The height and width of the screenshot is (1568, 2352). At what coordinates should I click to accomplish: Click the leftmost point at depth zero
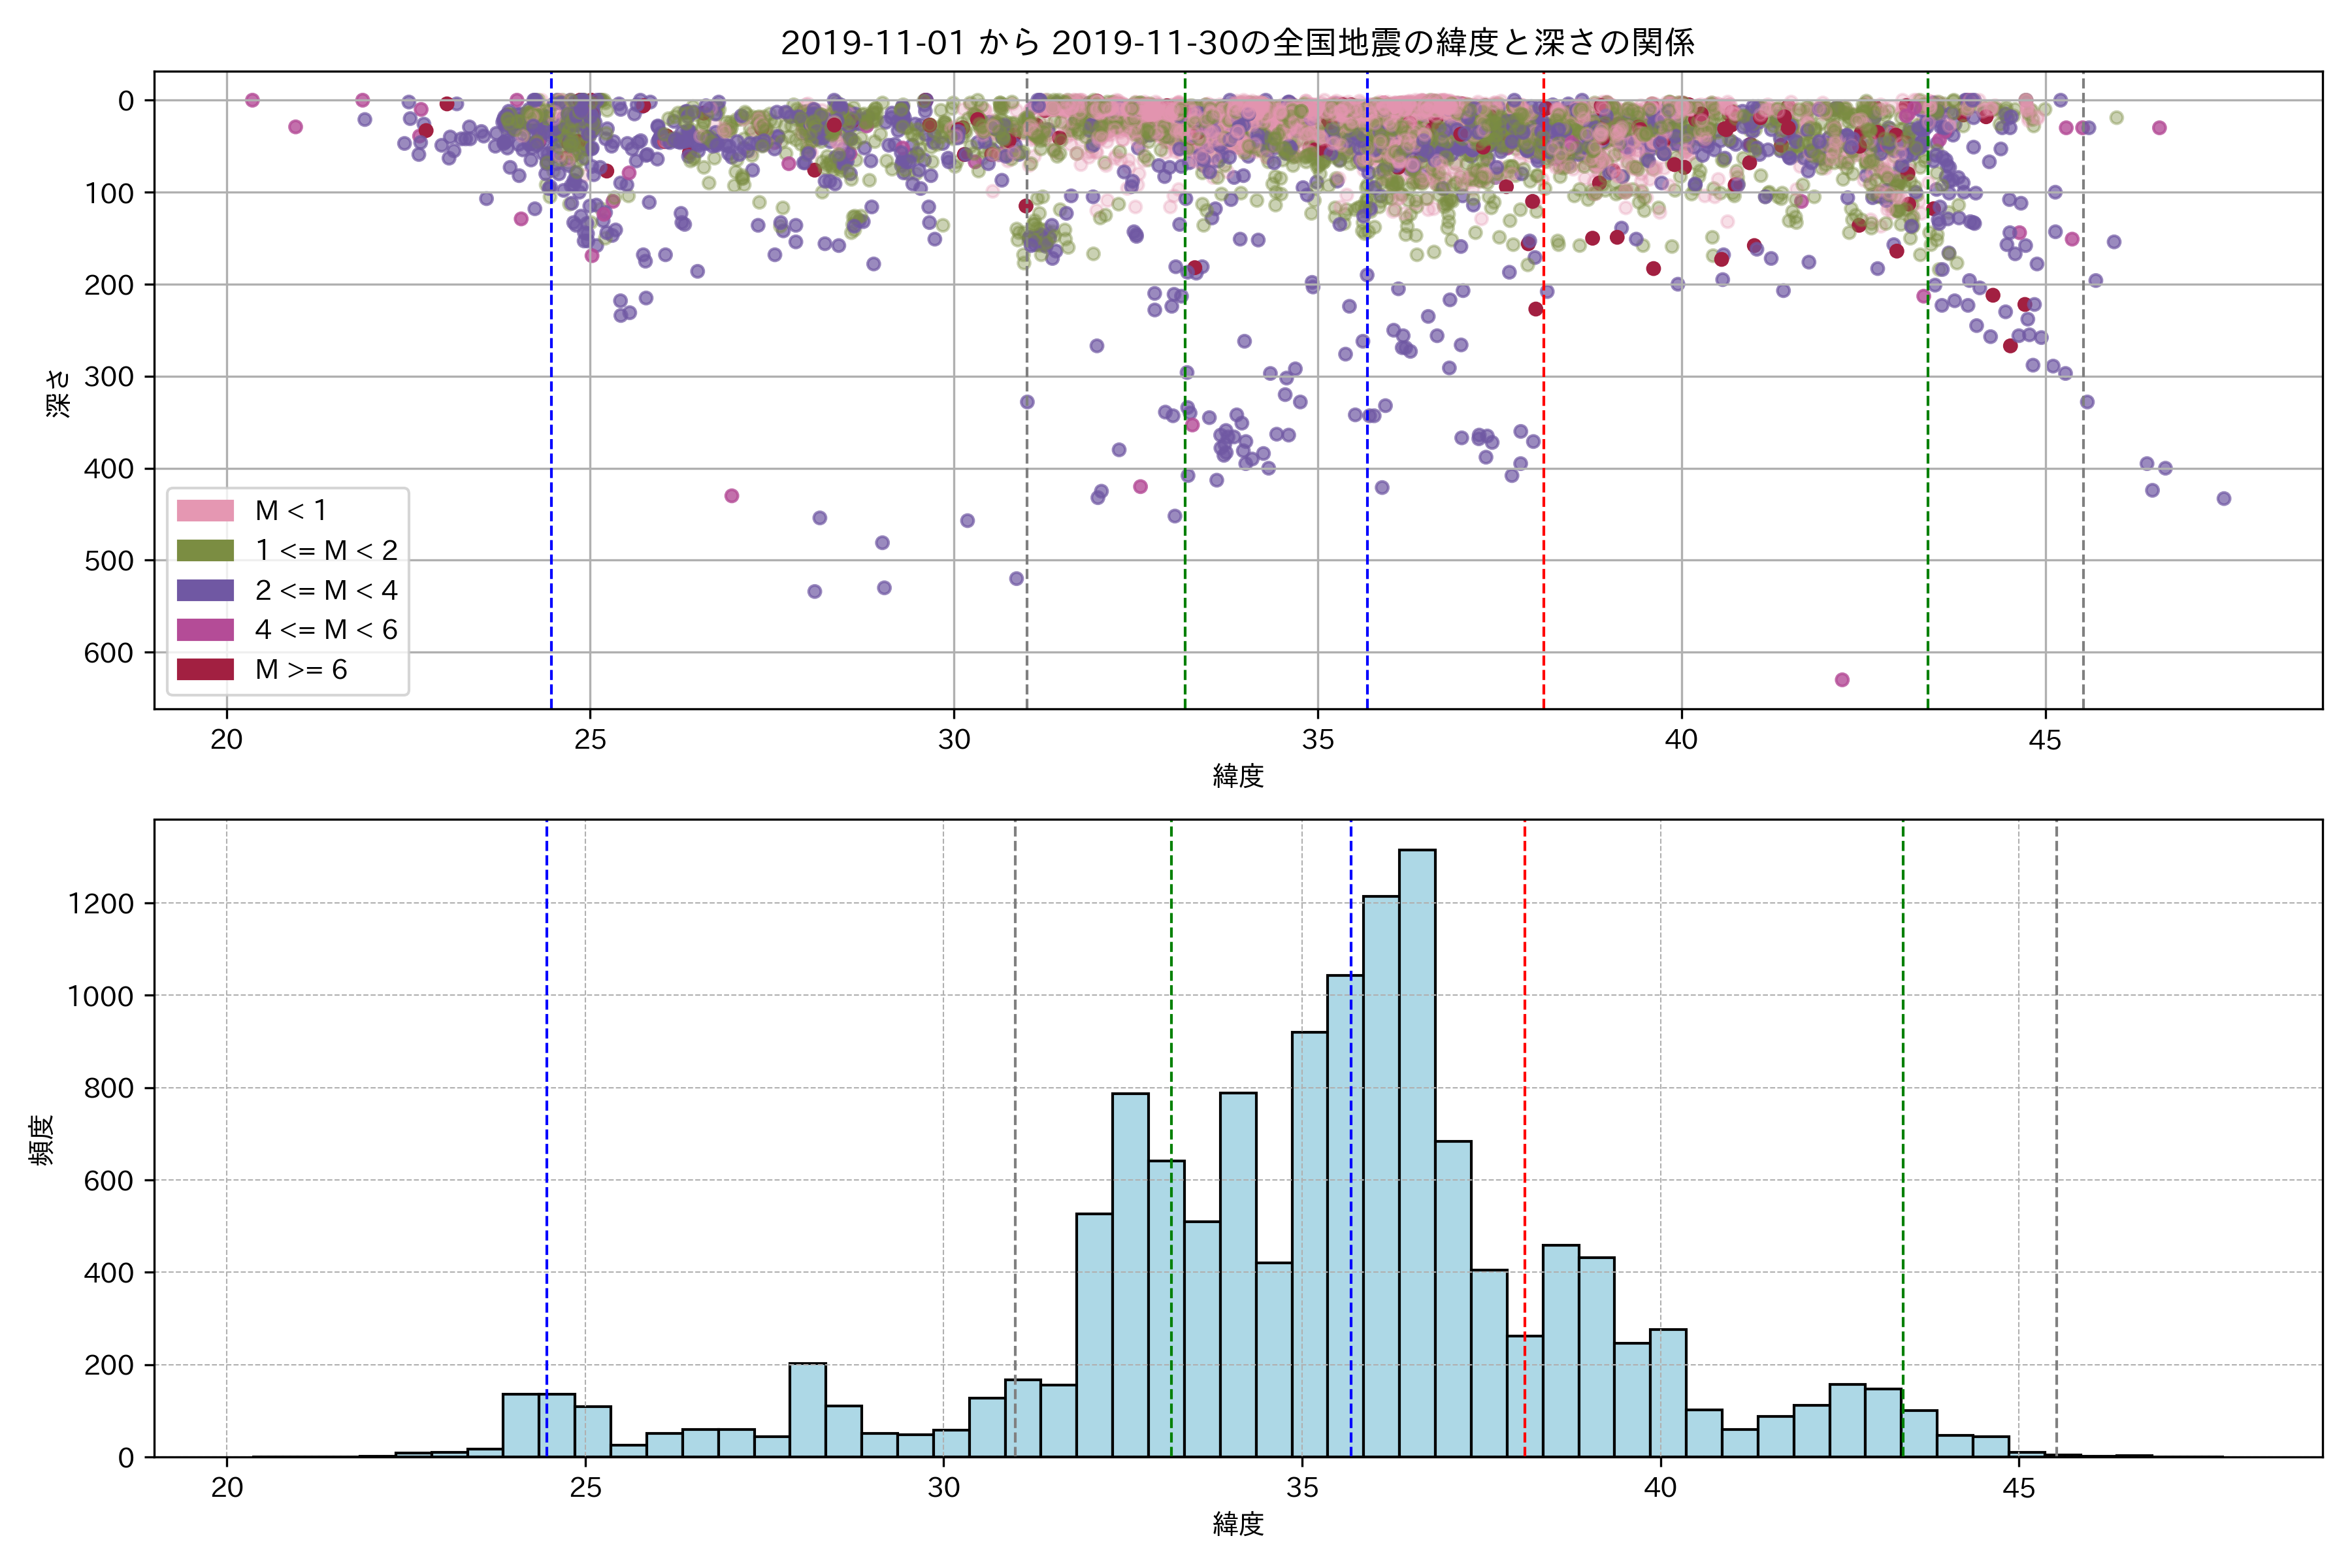coord(252,100)
